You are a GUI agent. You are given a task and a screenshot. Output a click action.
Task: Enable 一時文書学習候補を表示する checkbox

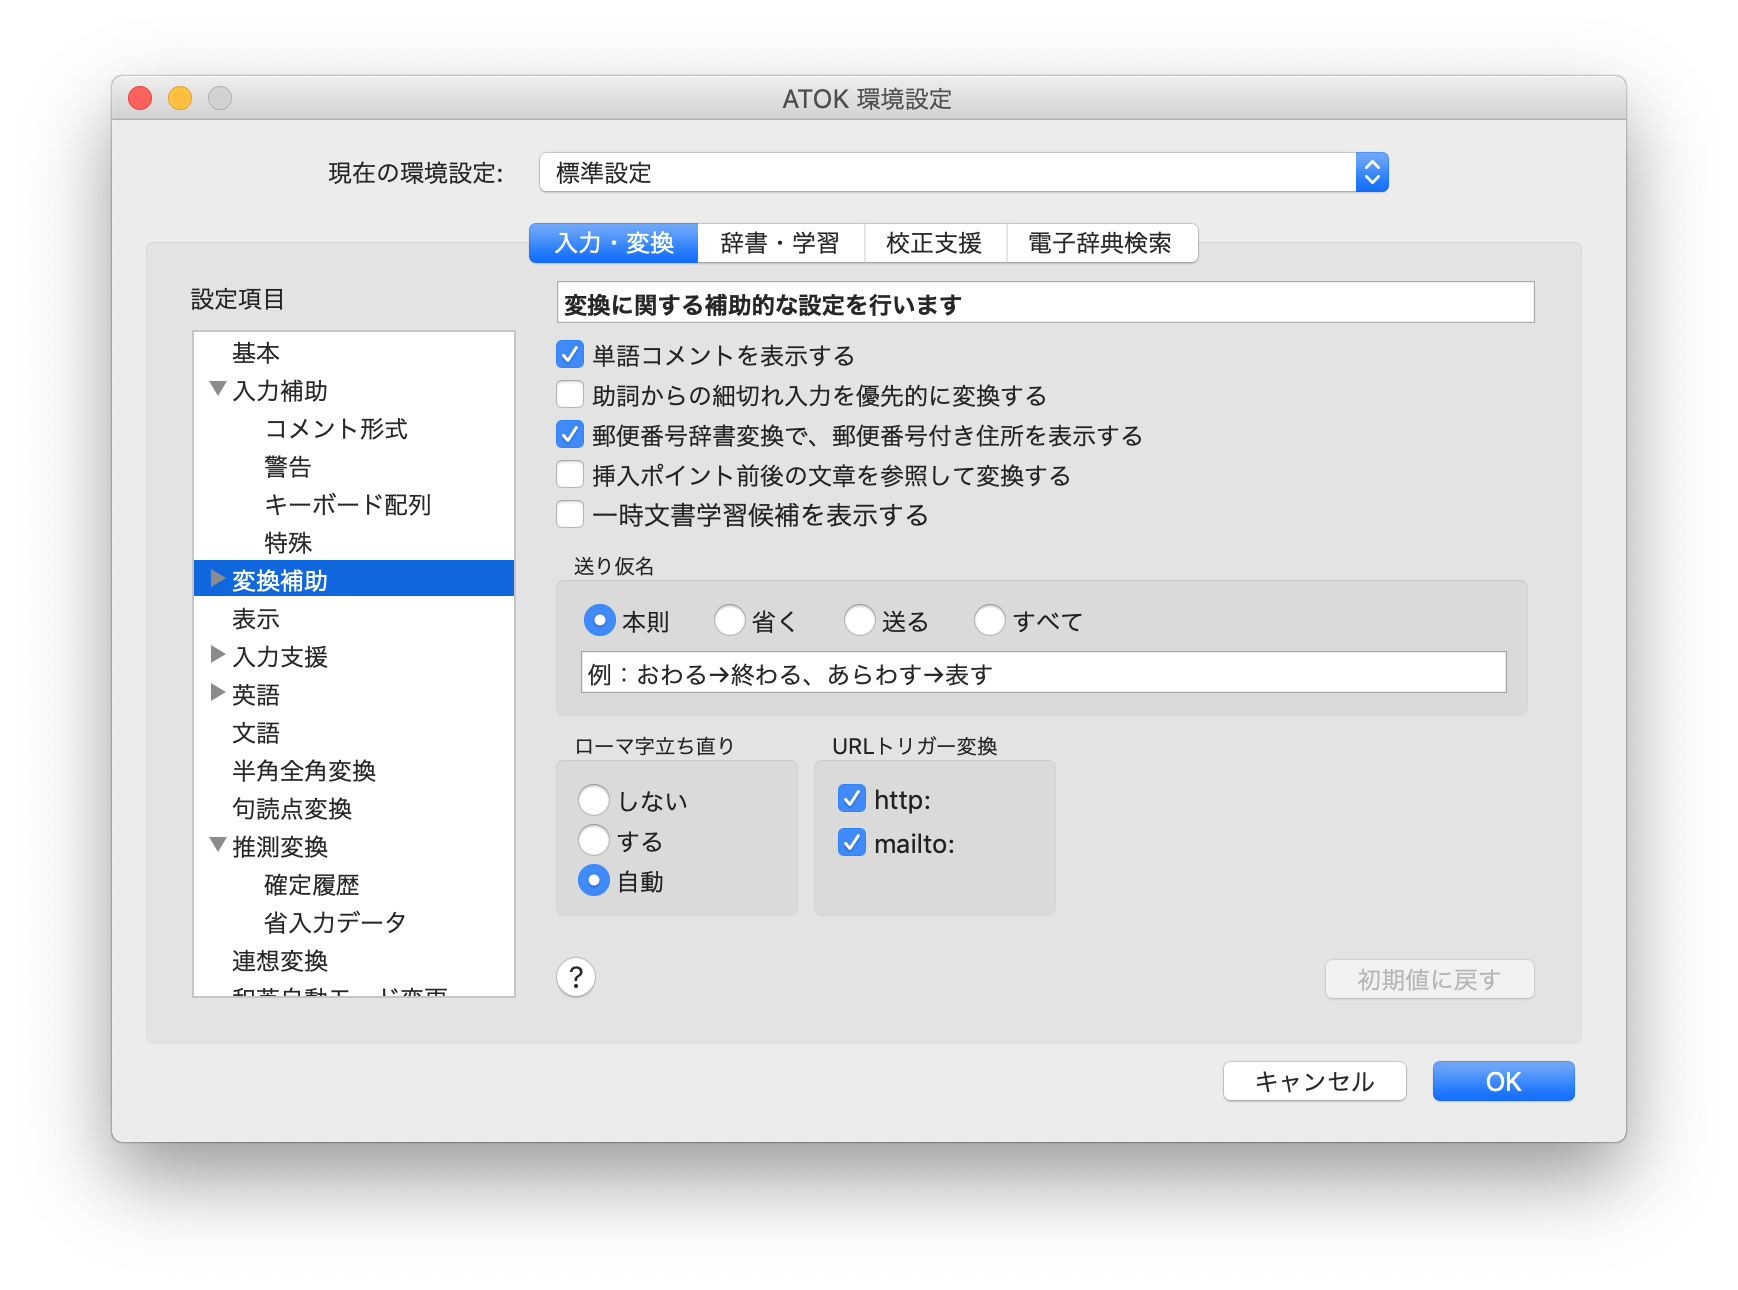[570, 514]
